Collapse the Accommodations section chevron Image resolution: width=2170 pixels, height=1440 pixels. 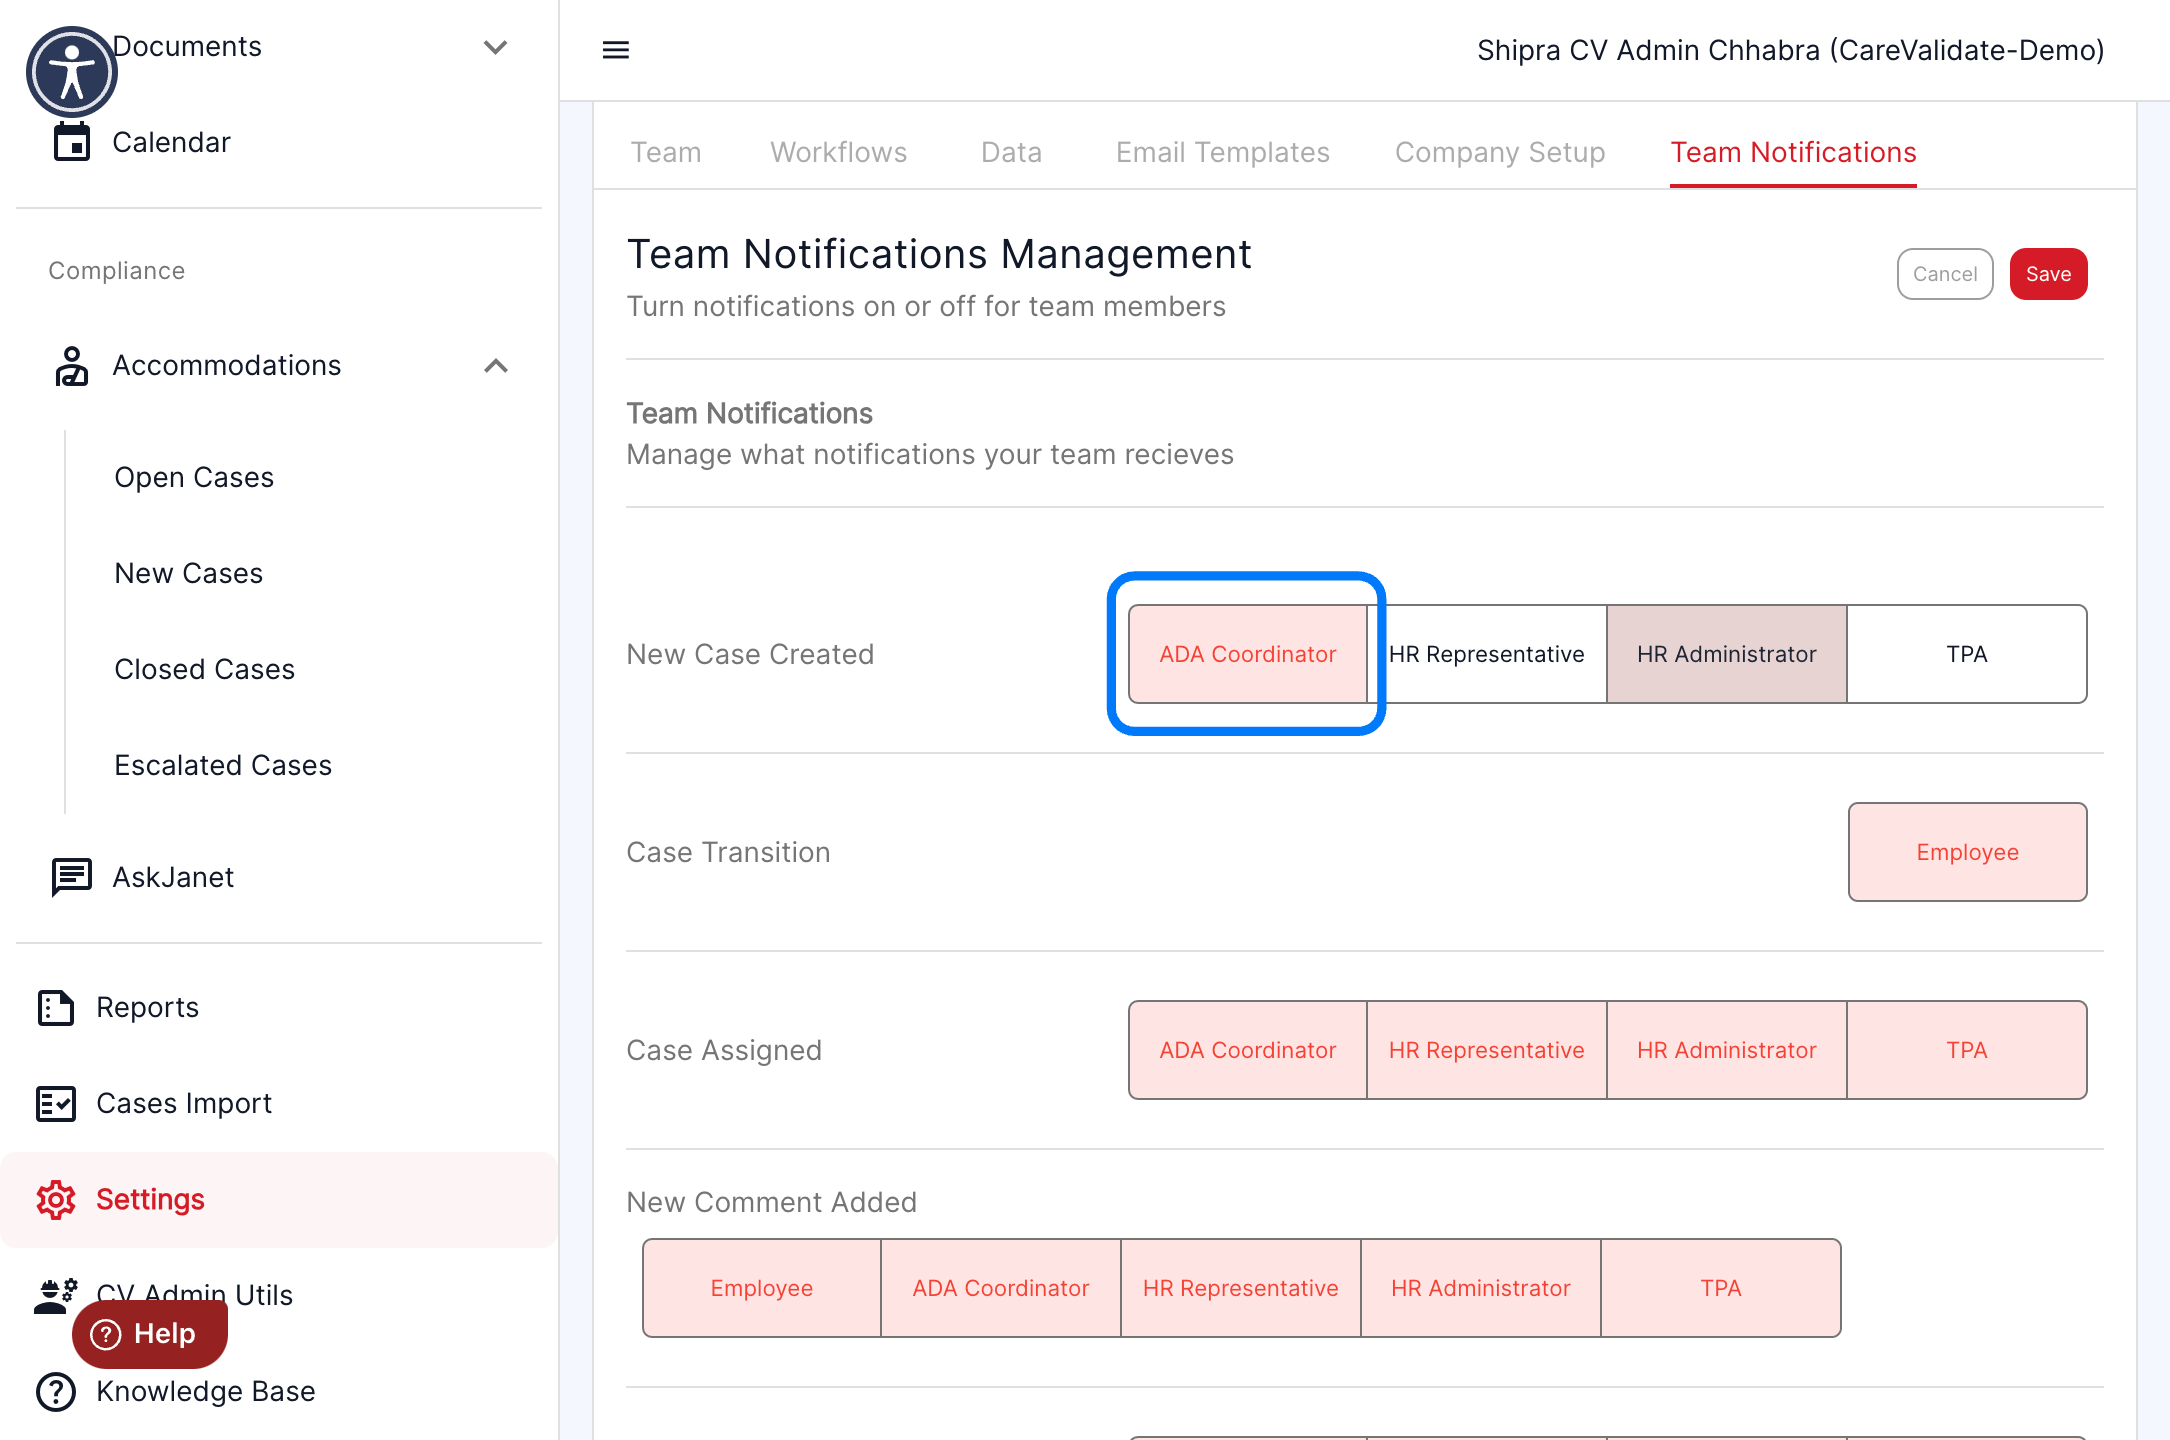tap(496, 366)
